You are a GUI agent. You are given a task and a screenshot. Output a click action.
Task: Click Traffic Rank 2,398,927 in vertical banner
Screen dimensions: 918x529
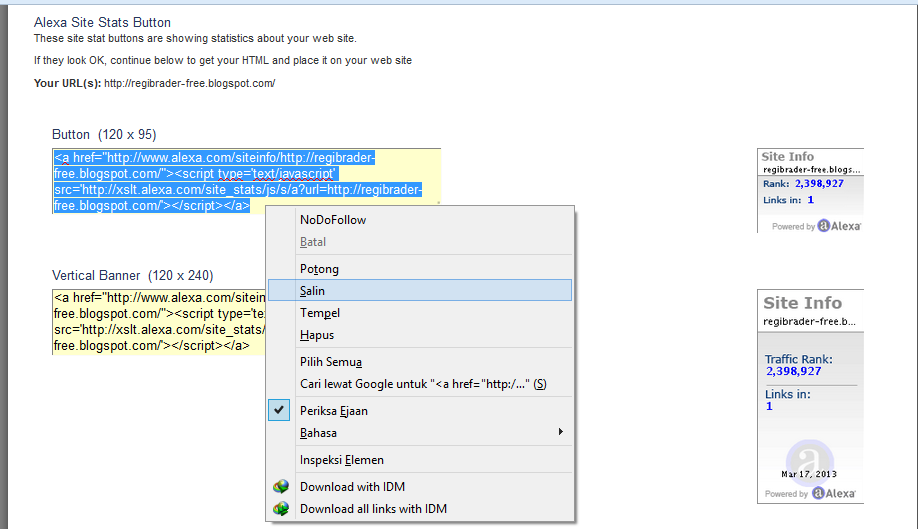[799, 365]
